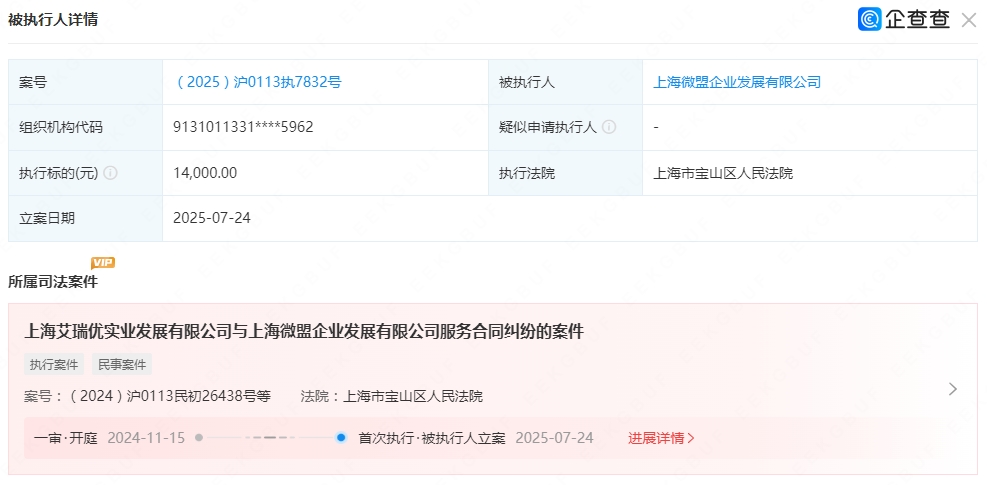
Task: Click the 一审·开庭 date 2024-11-15
Action: [x=146, y=438]
